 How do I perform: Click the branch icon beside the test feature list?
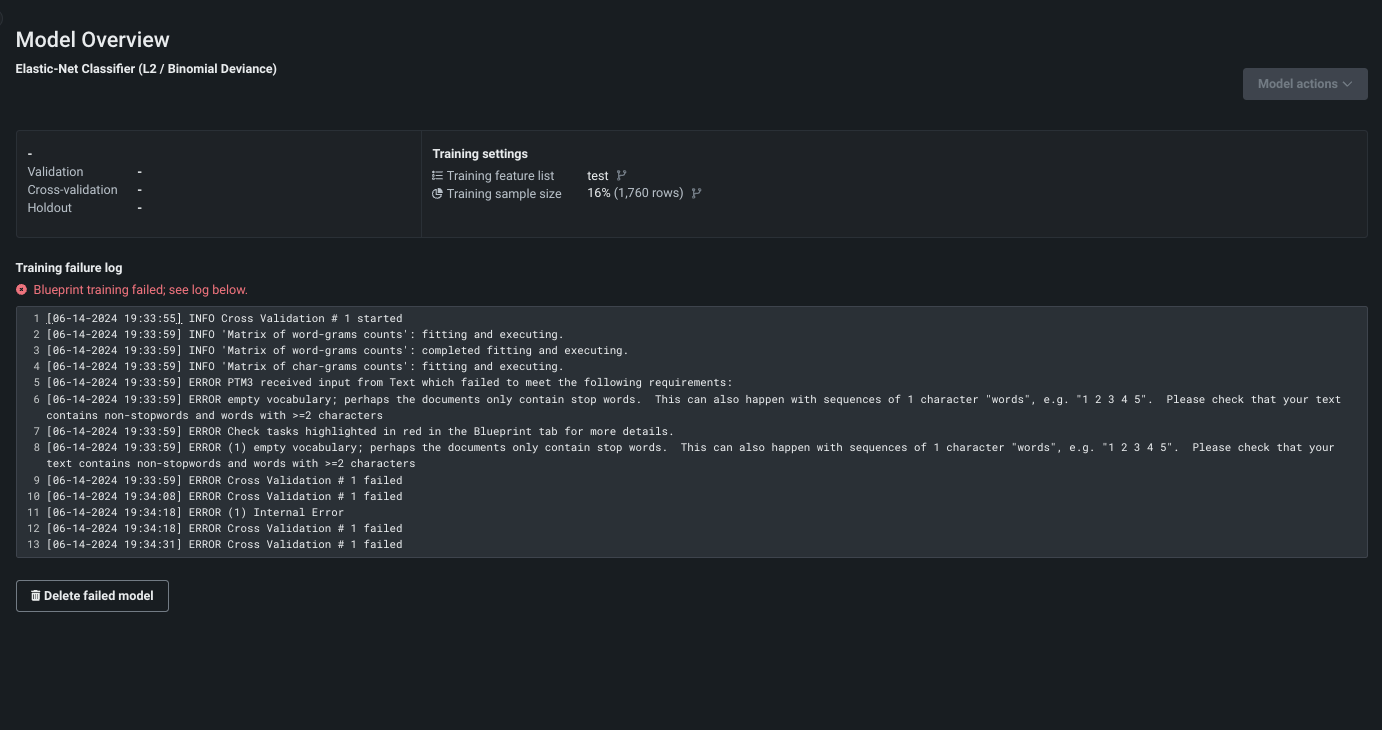tap(621, 176)
